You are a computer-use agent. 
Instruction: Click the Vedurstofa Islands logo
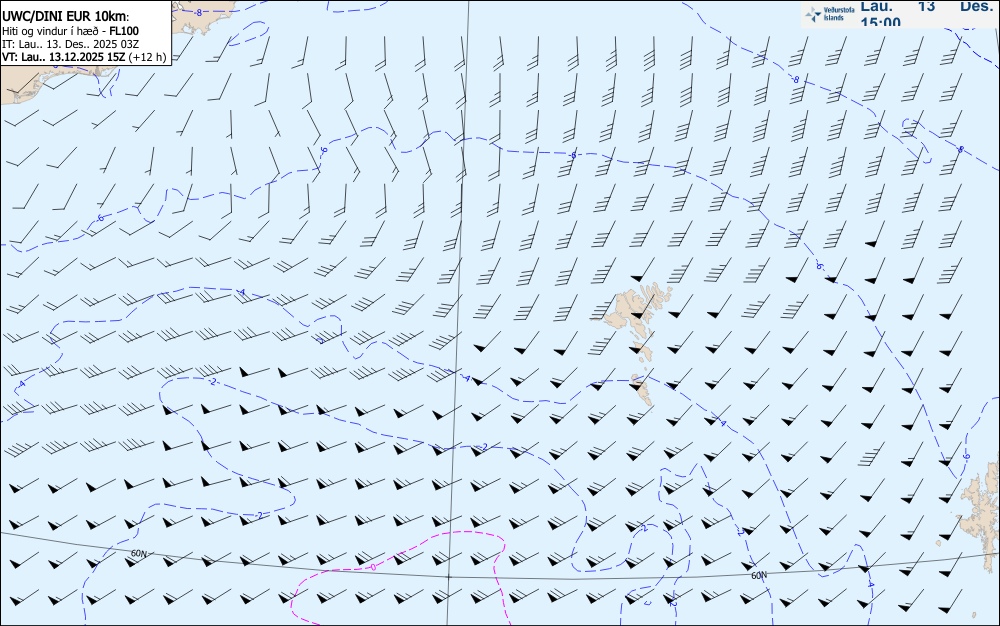(829, 14)
